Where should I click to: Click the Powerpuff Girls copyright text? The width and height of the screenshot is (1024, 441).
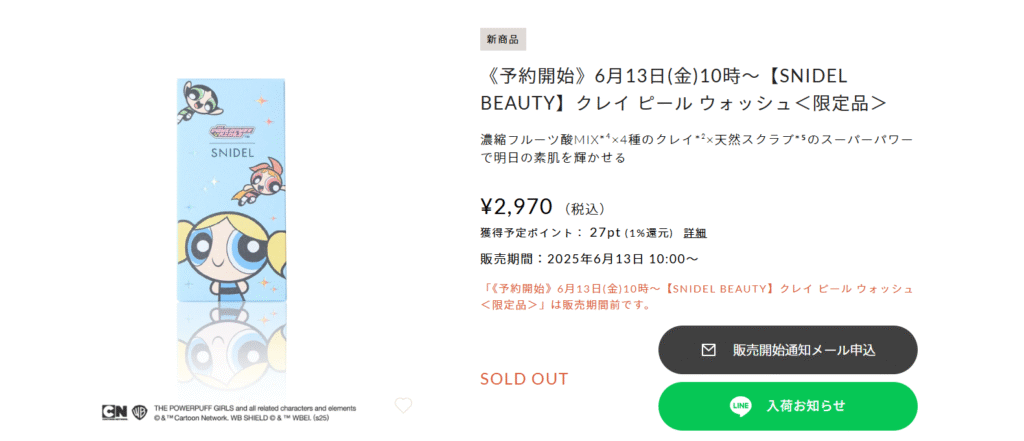(254, 412)
